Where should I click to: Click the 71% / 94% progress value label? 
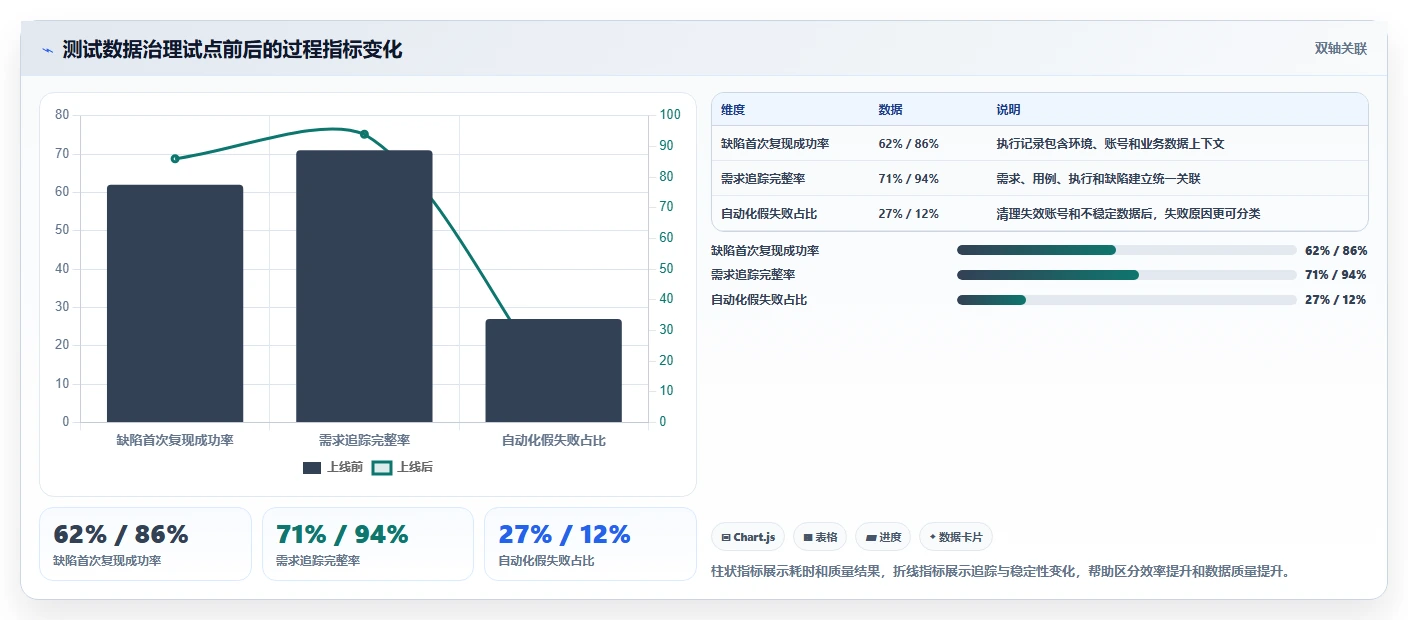tap(1336, 275)
